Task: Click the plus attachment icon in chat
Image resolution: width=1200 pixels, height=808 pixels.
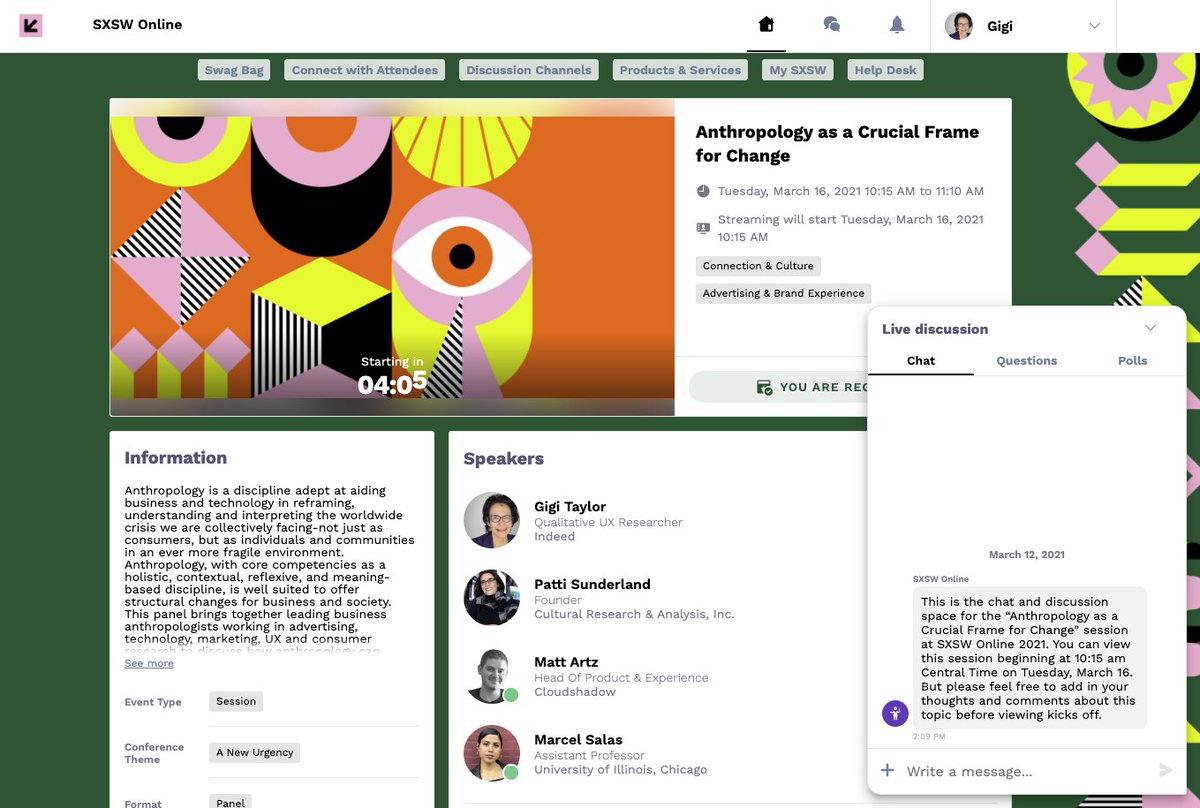Action: (x=887, y=770)
